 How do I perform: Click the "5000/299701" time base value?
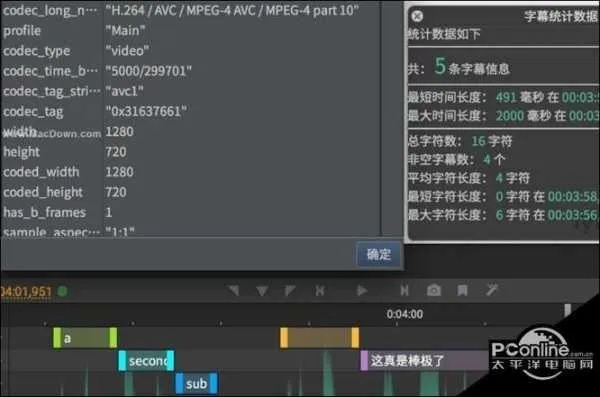tap(148, 71)
